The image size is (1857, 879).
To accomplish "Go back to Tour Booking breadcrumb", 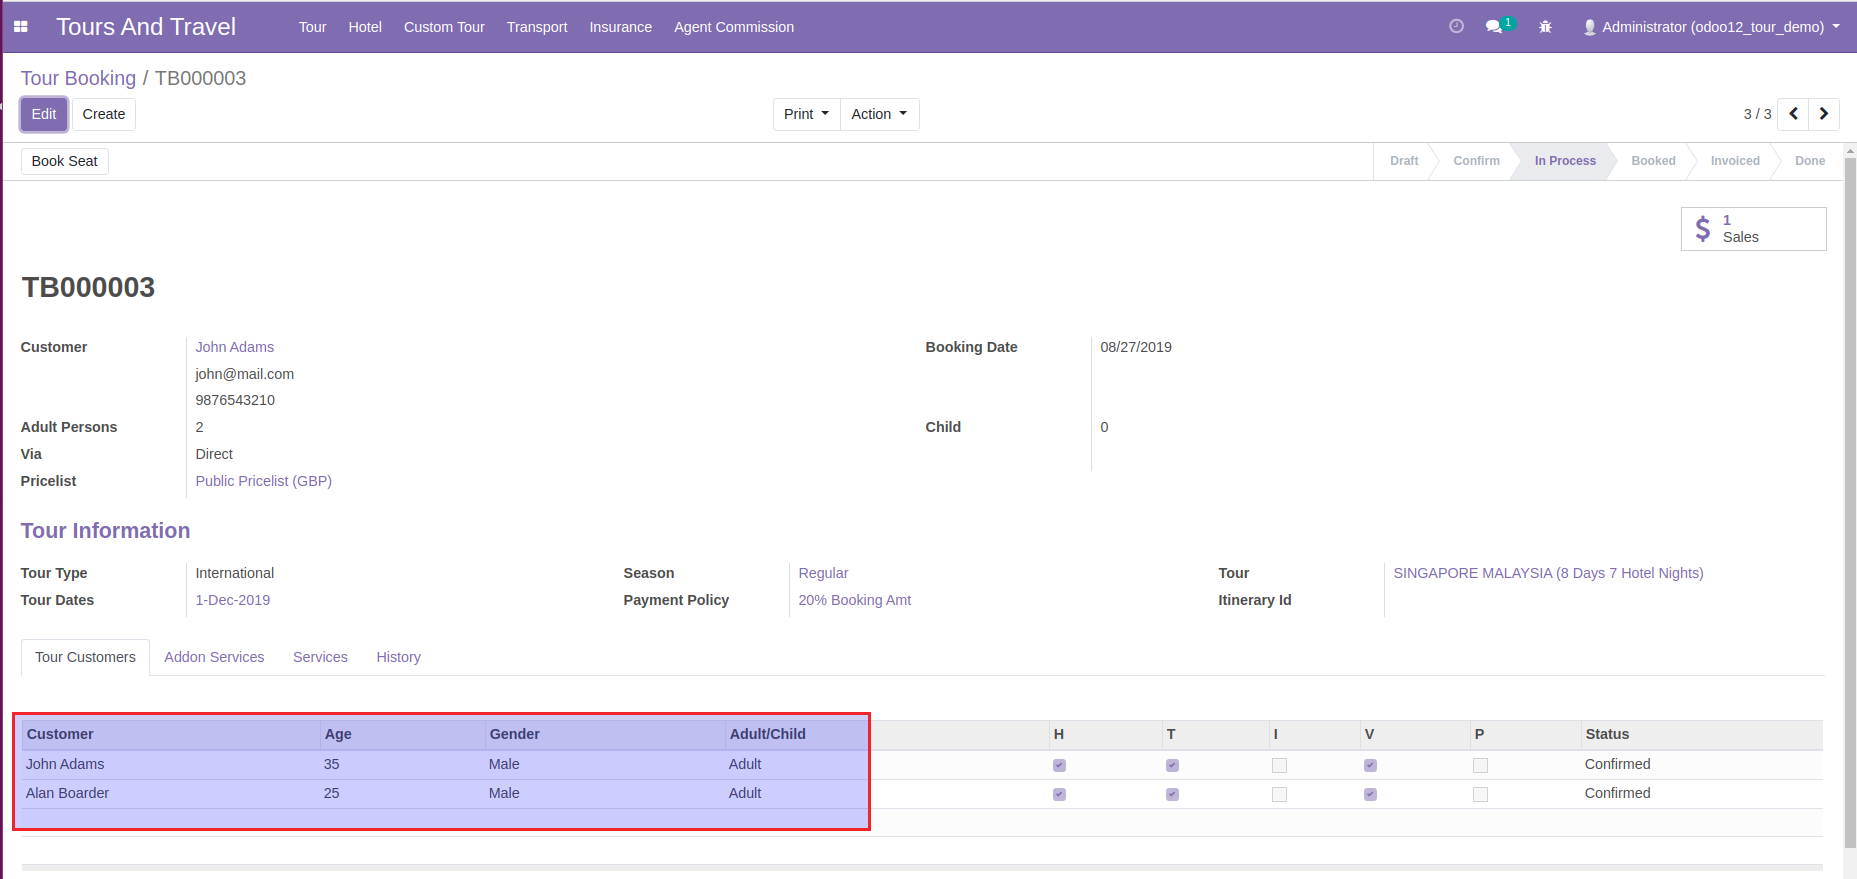I will pyautogui.click(x=78, y=78).
